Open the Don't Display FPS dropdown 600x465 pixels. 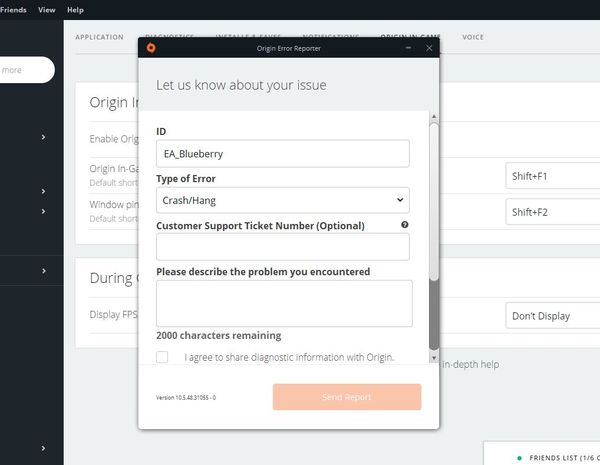point(553,316)
